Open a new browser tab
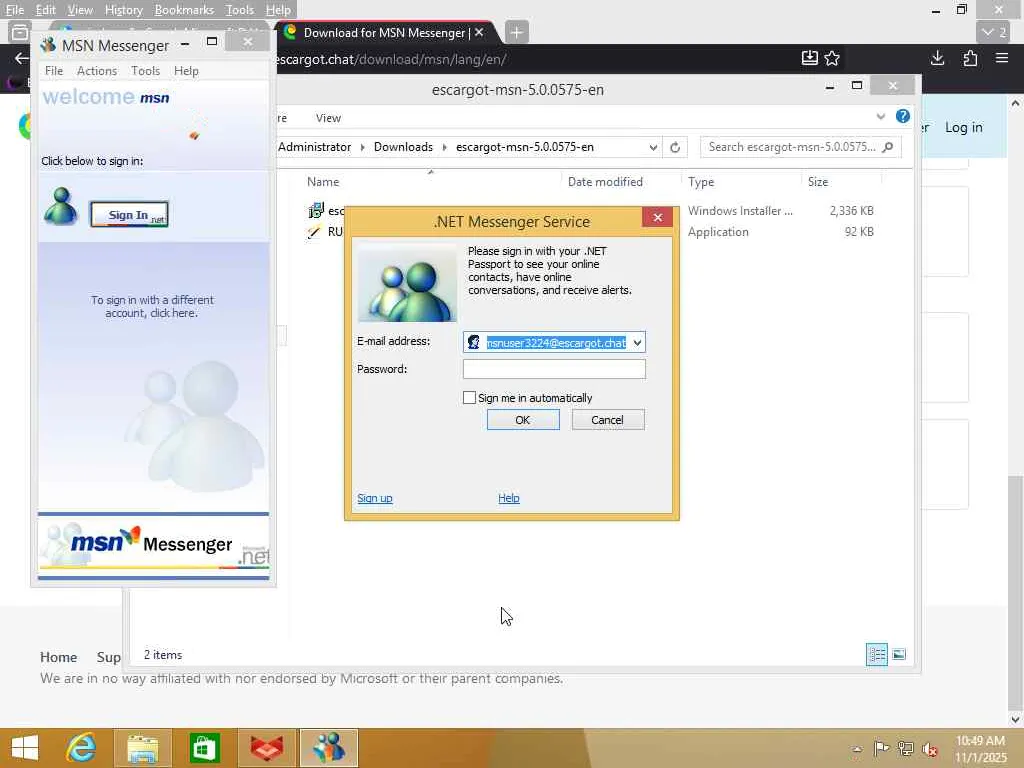This screenshot has width=1024, height=768. click(x=516, y=32)
